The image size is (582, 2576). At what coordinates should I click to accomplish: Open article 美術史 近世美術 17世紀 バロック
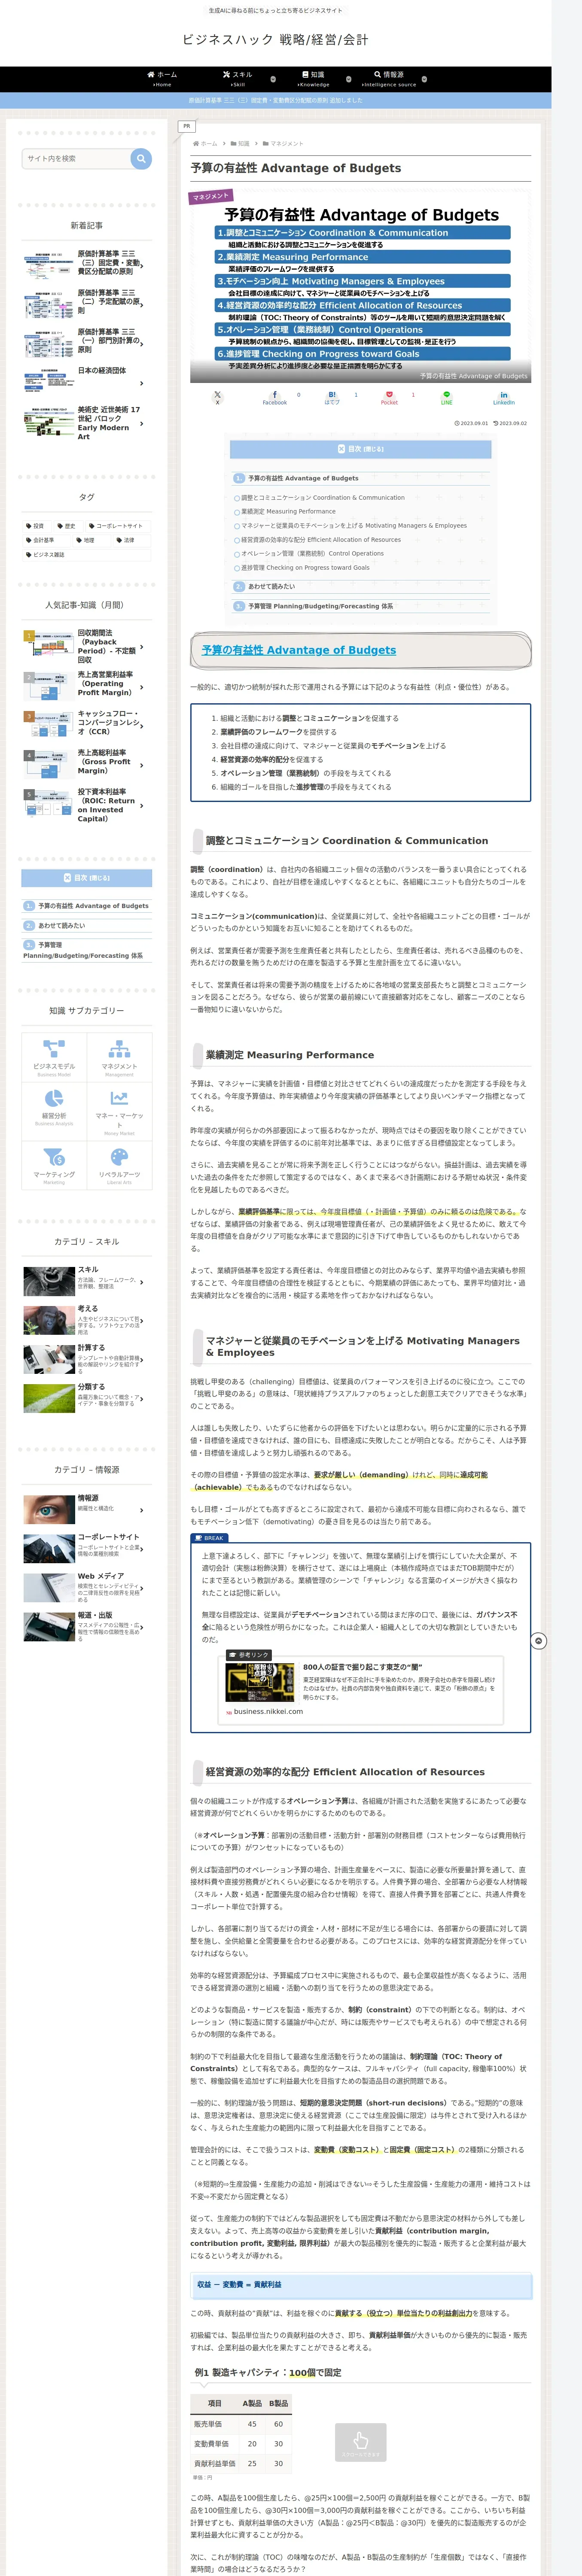(x=87, y=423)
